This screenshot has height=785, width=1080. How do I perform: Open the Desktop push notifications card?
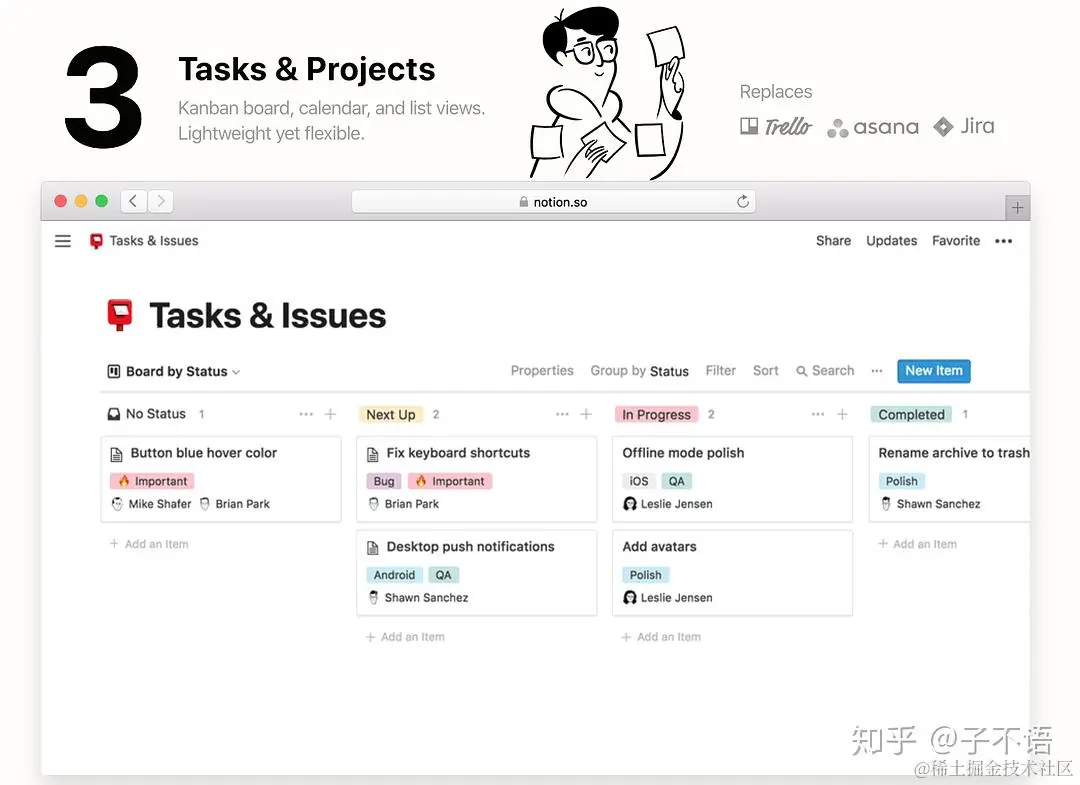(x=477, y=573)
